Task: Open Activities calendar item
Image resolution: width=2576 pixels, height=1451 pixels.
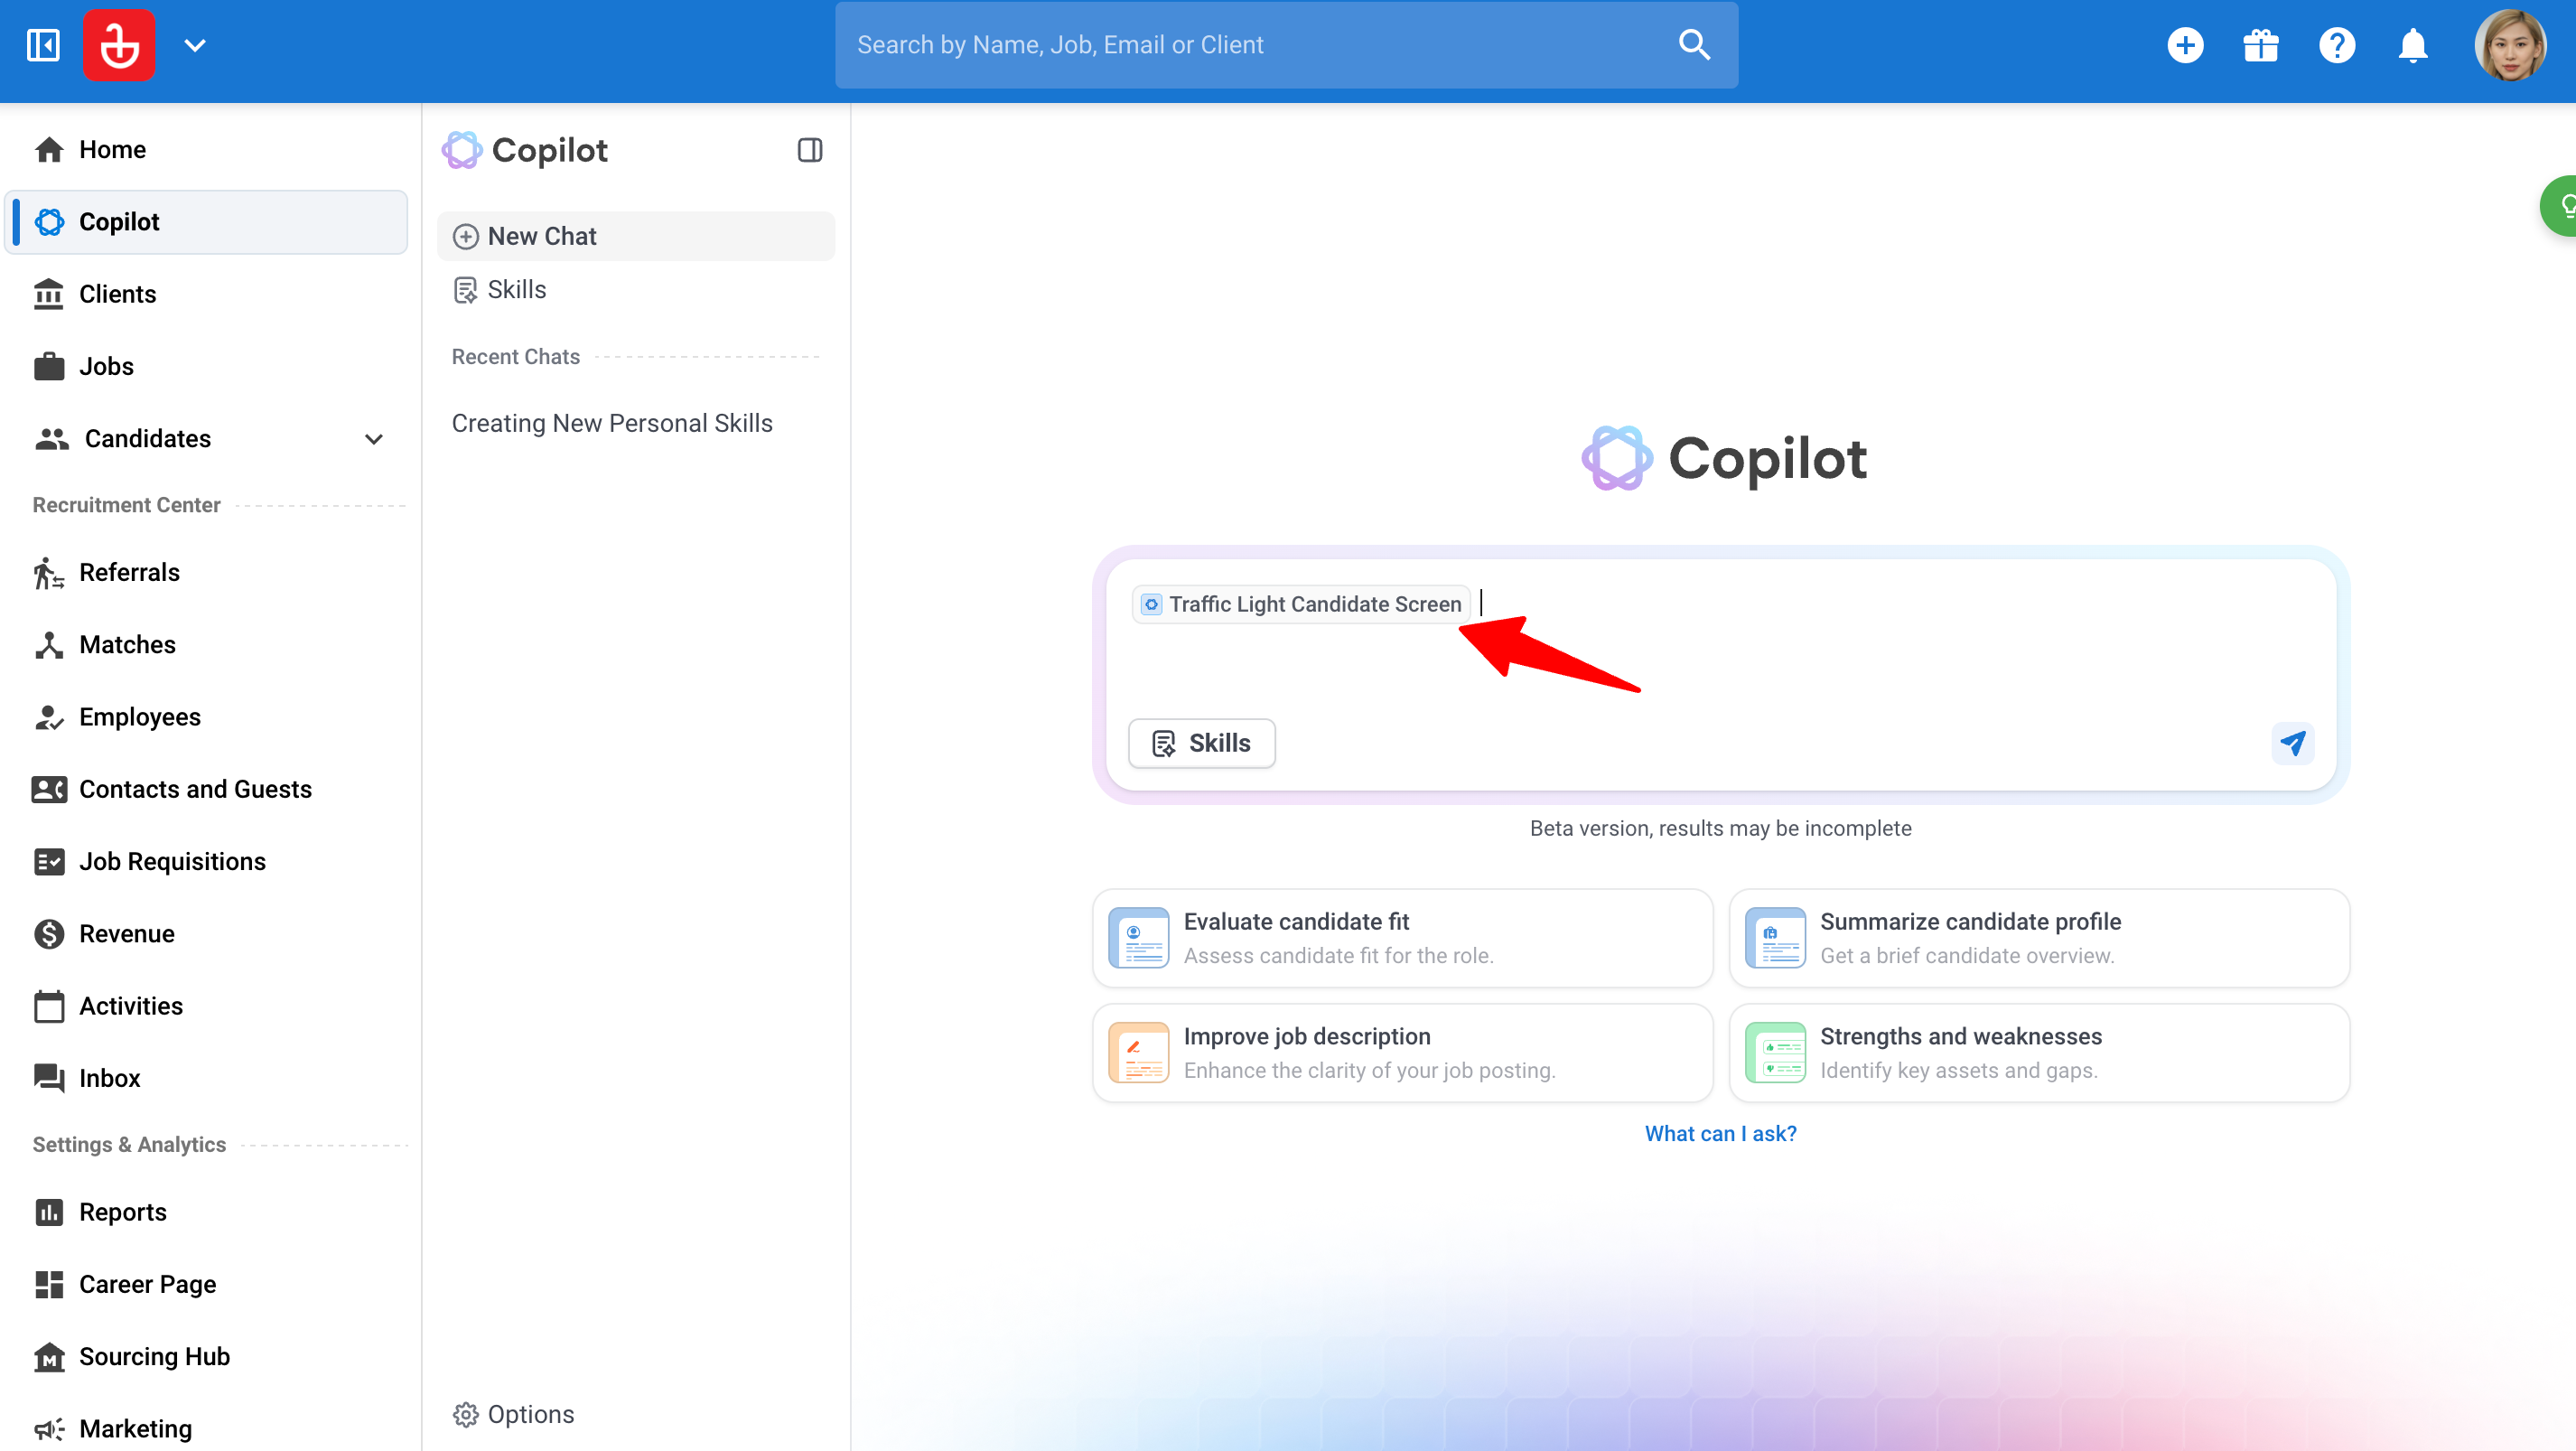Action: (206, 1006)
